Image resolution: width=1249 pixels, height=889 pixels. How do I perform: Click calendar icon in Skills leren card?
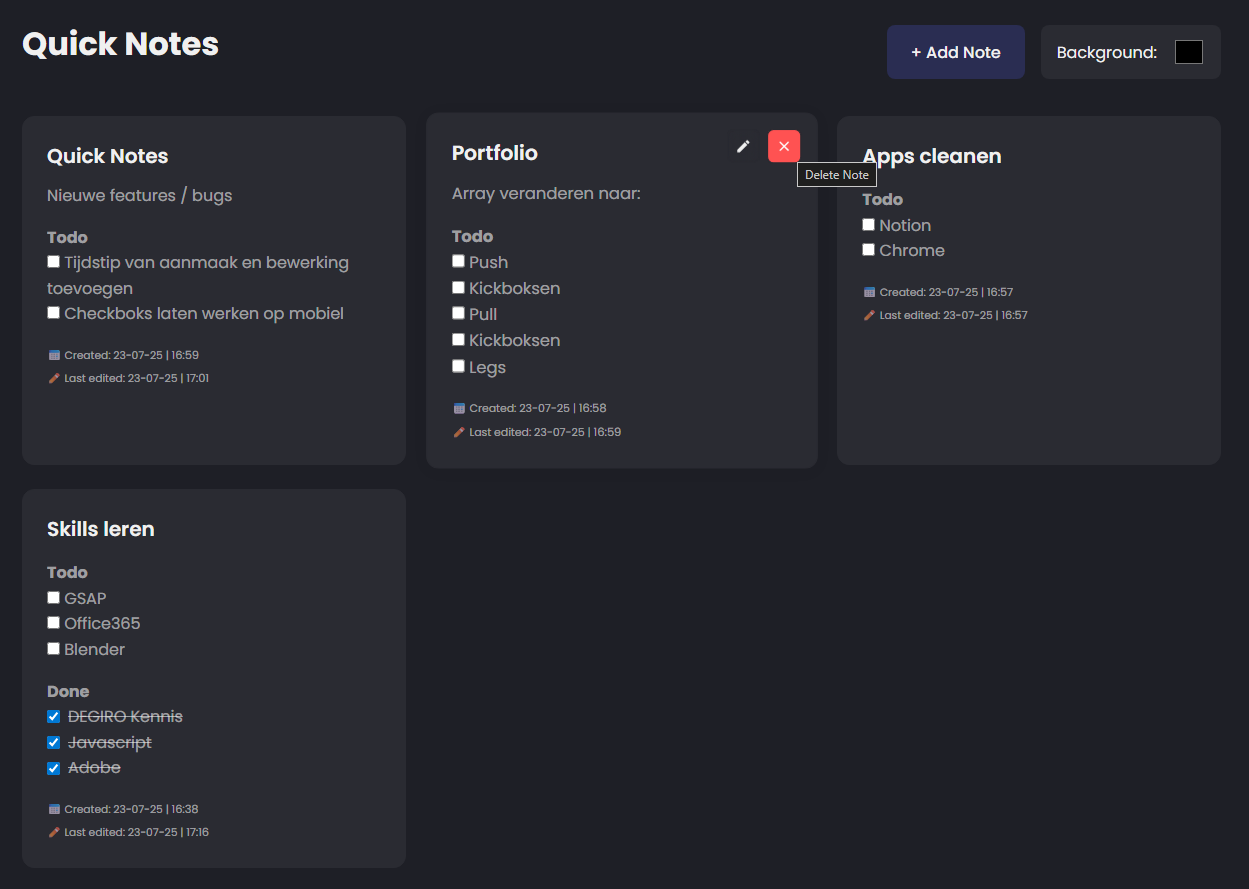(54, 809)
